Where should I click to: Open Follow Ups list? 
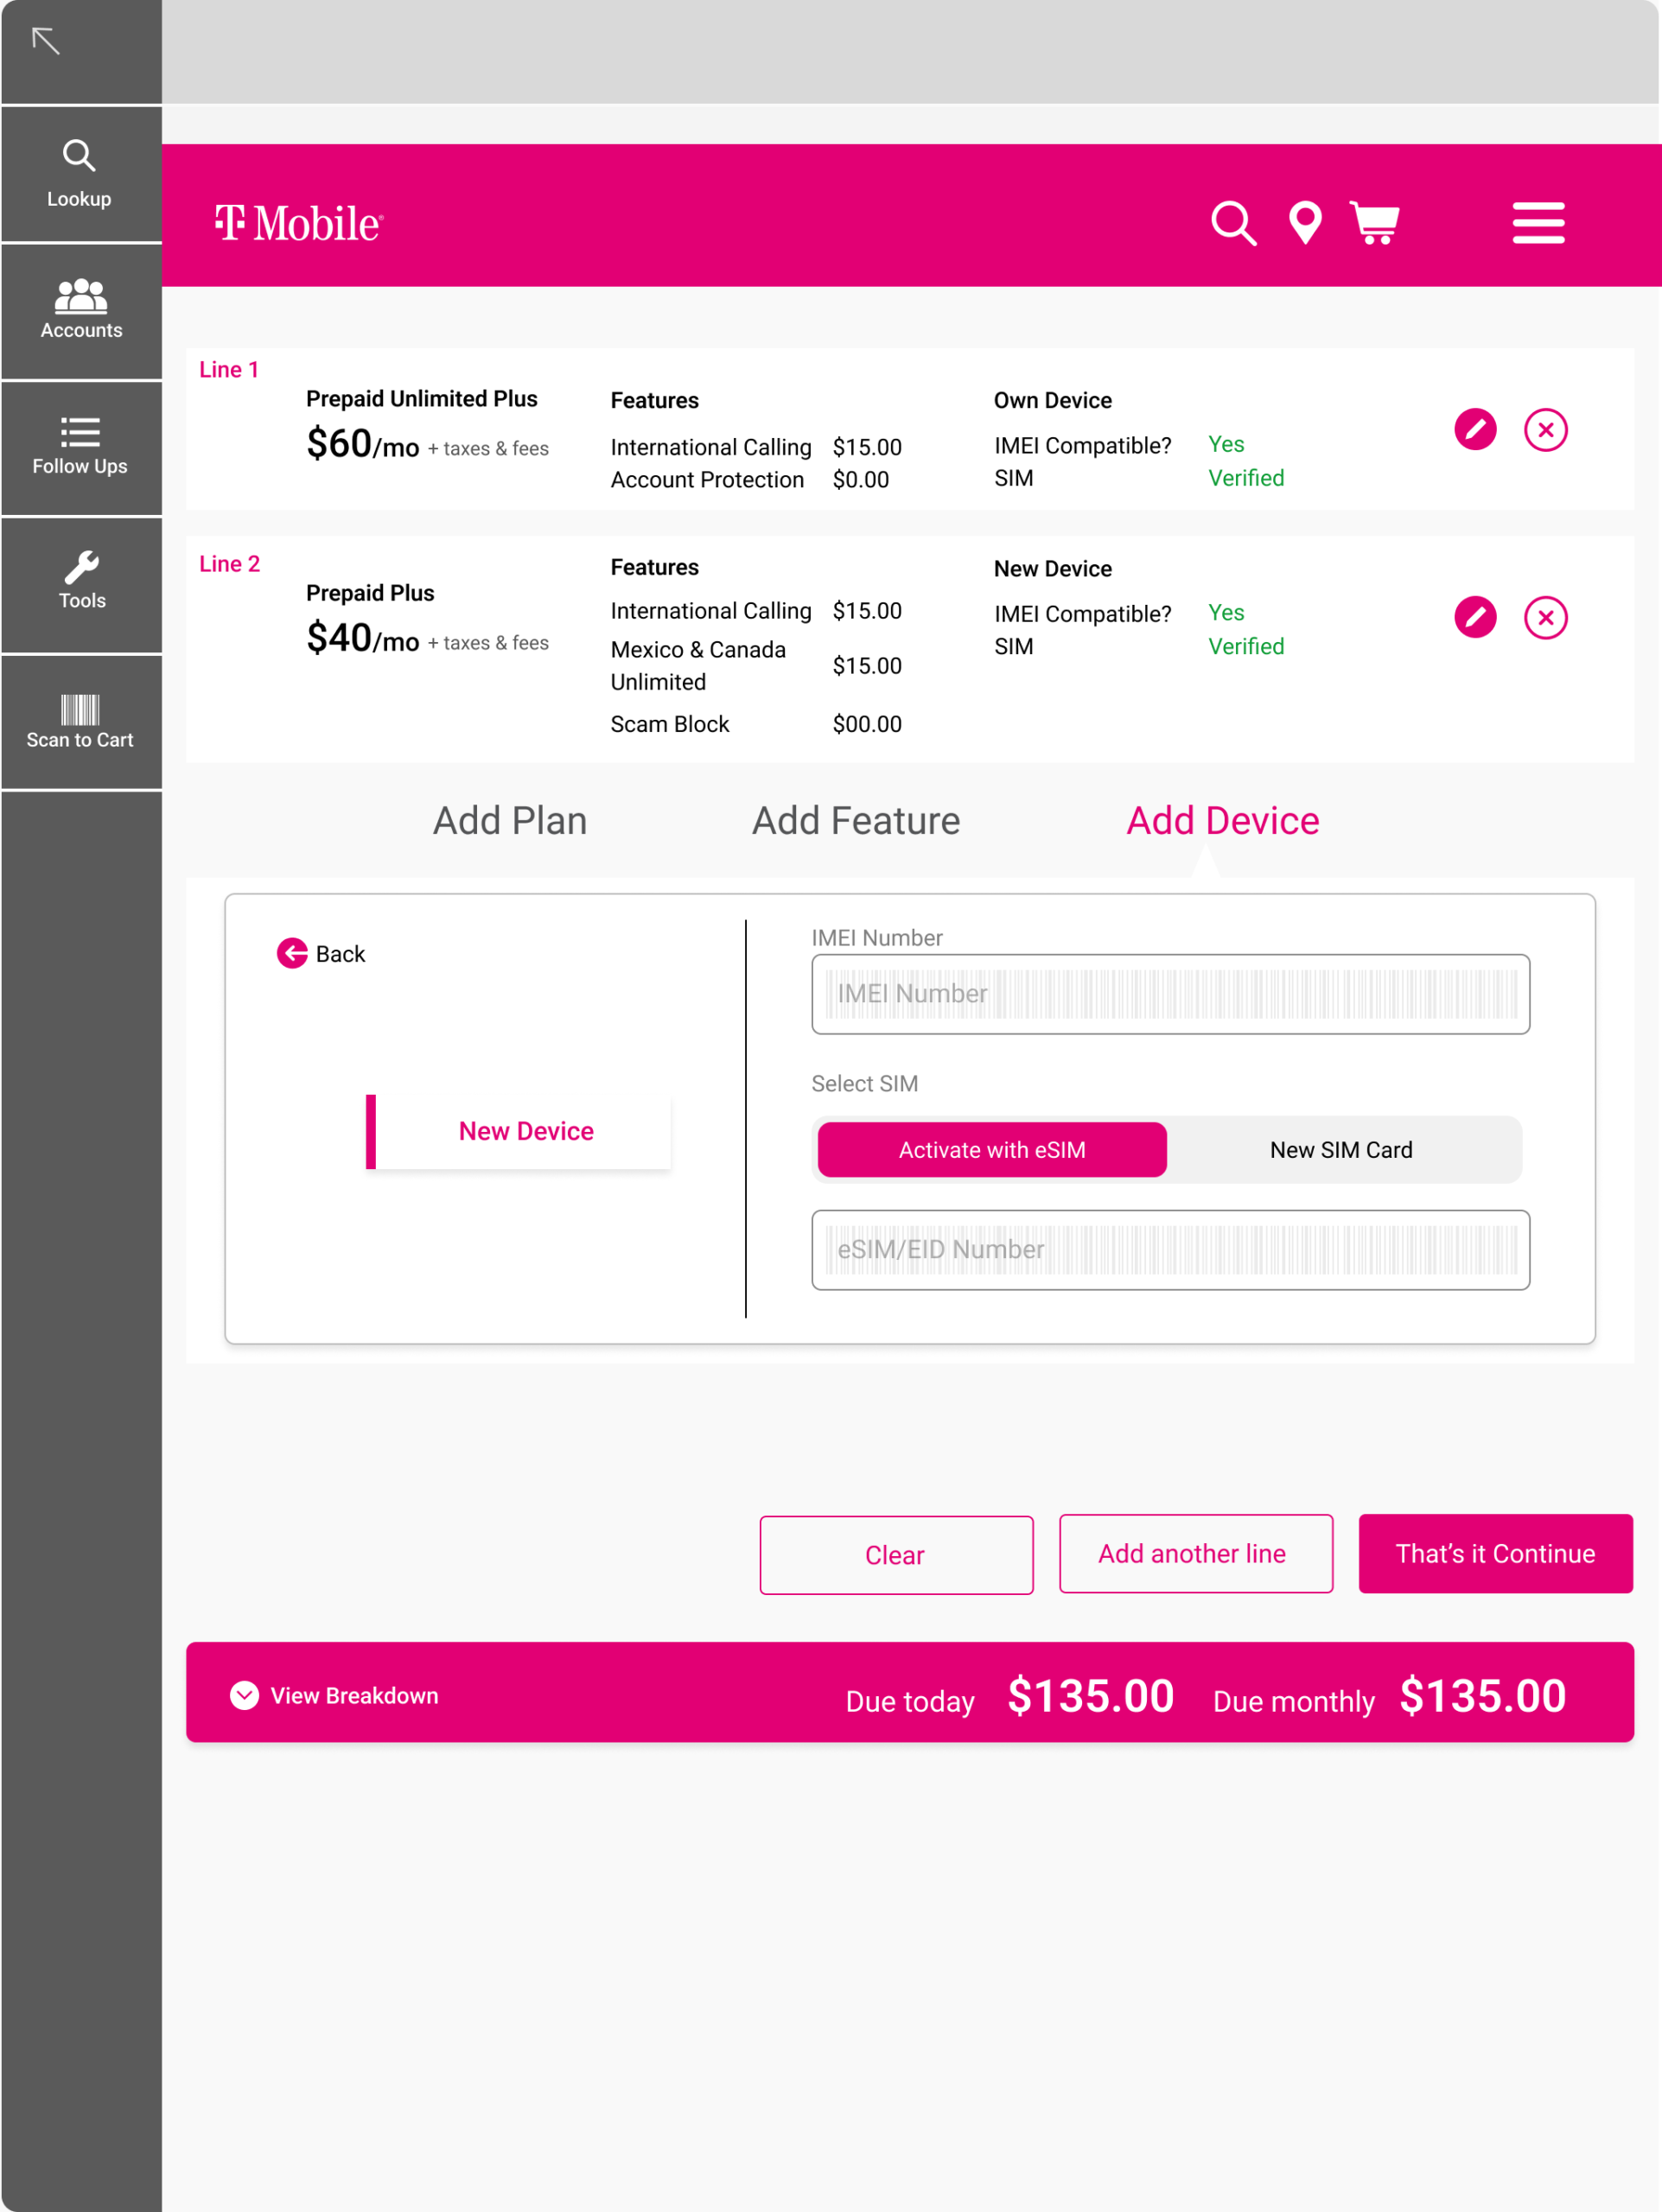click(x=80, y=445)
